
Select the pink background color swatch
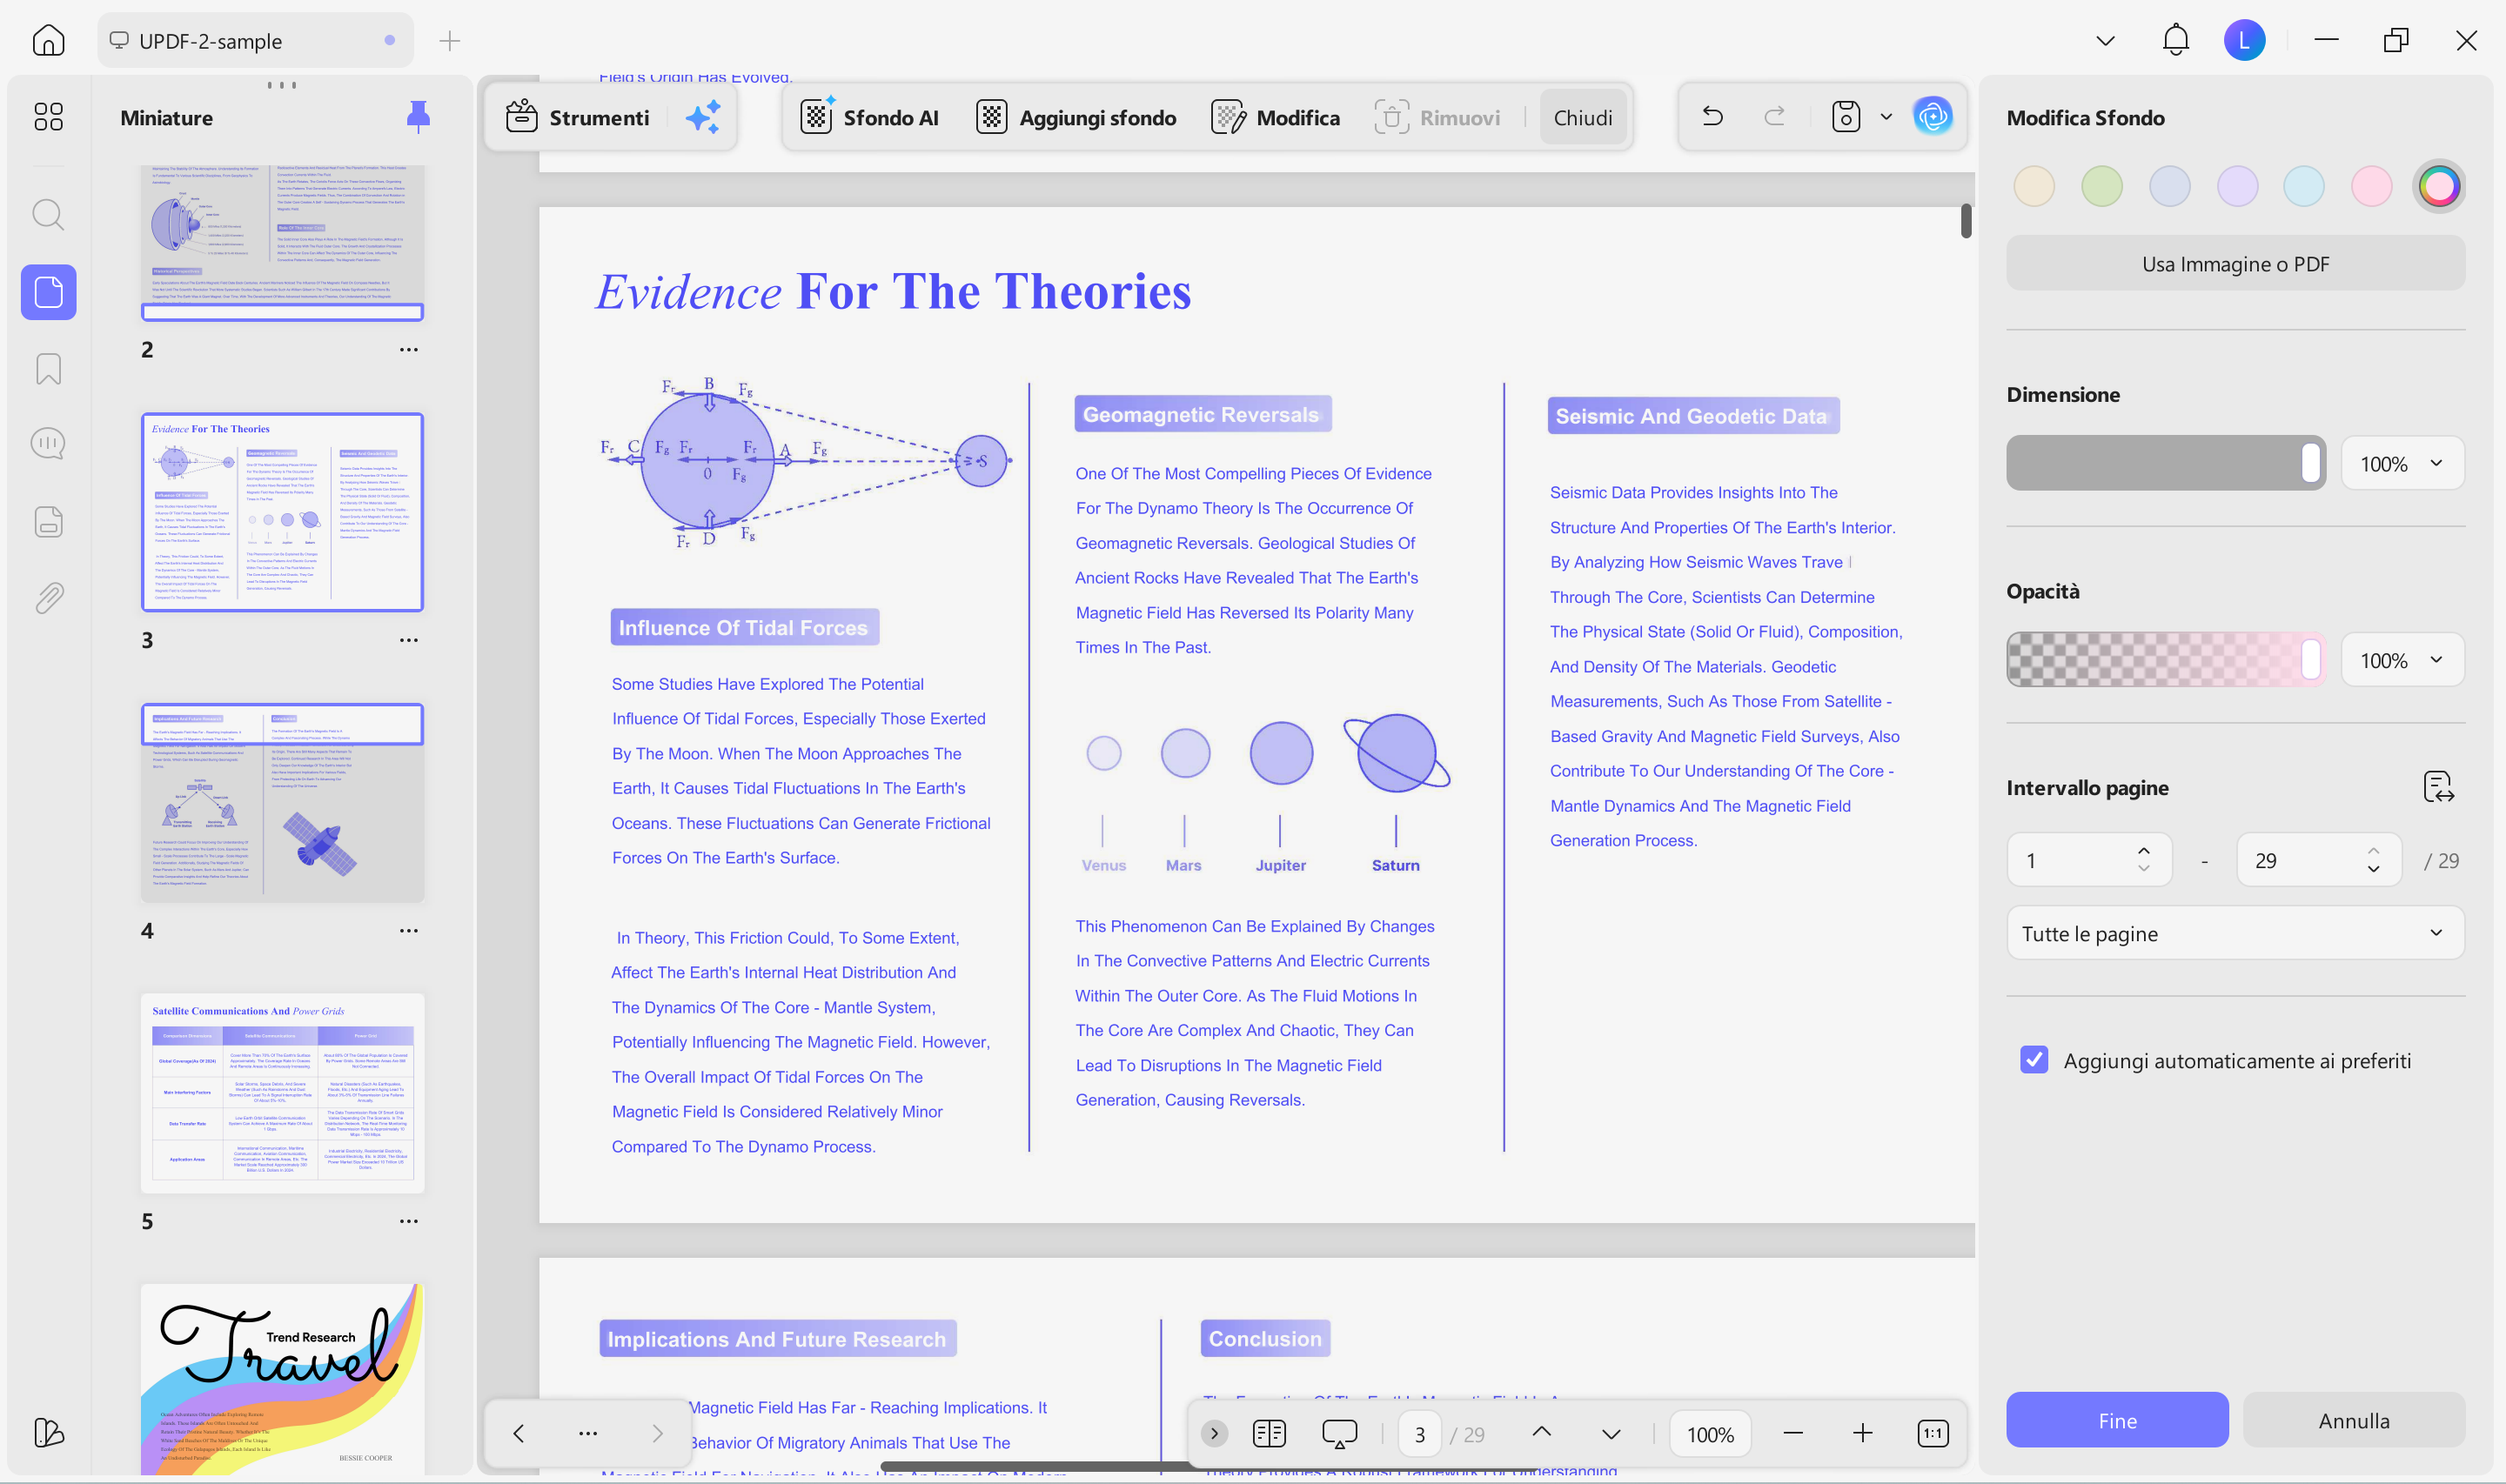pyautogui.click(x=2370, y=186)
